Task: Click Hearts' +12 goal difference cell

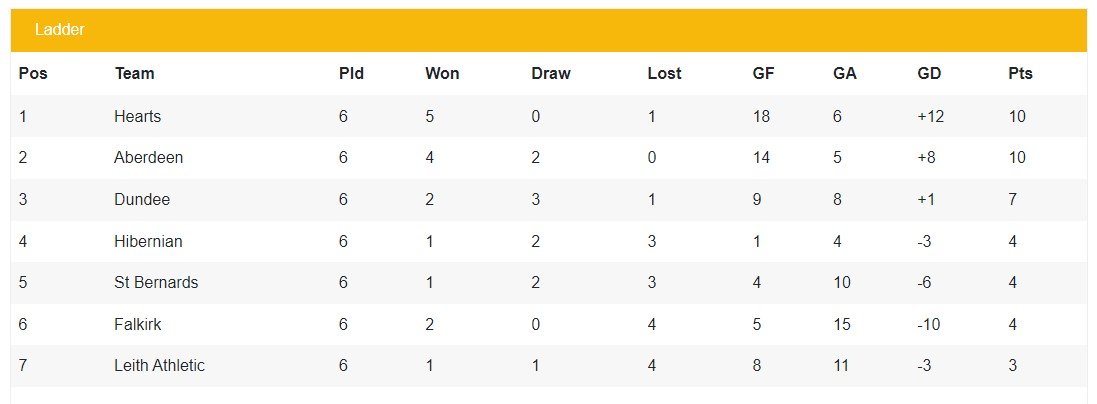Action: 930,116
